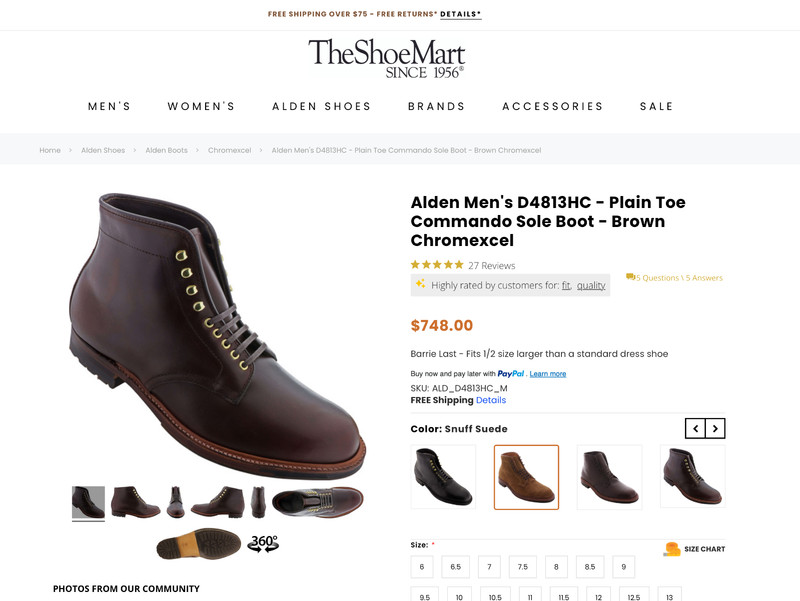The width and height of the screenshot is (800, 601).
Task: Click the left arrow in color selector
Action: tap(693, 427)
